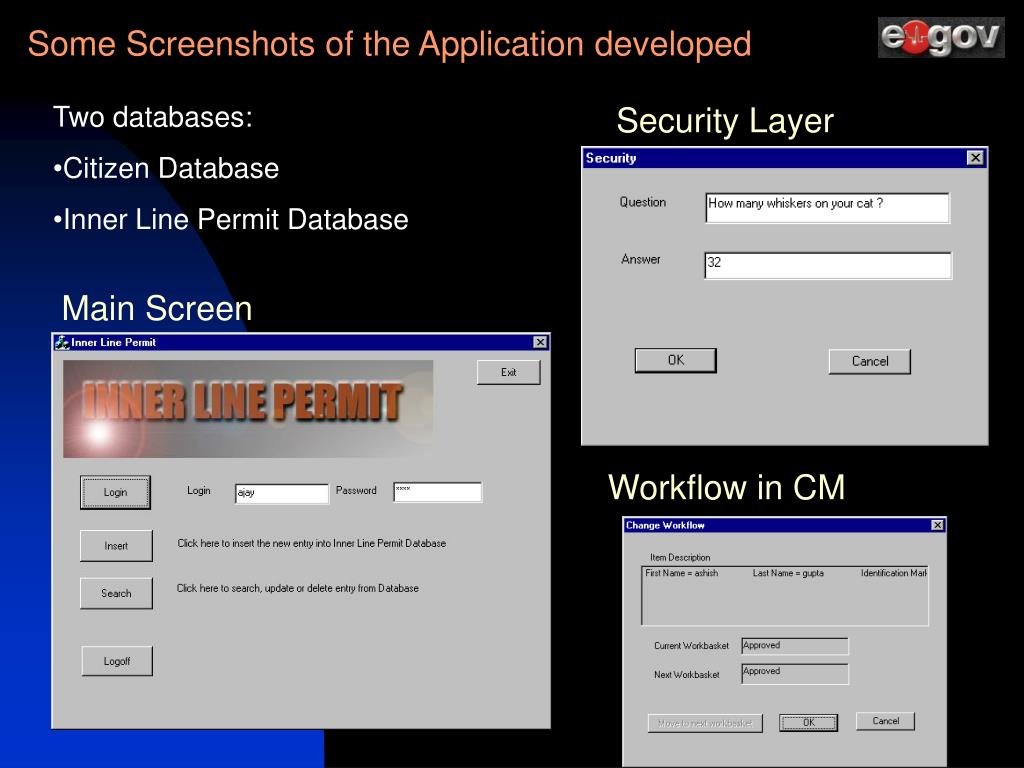1024x768 pixels.
Task: Focus the Current Workbasket field
Action: click(795, 646)
